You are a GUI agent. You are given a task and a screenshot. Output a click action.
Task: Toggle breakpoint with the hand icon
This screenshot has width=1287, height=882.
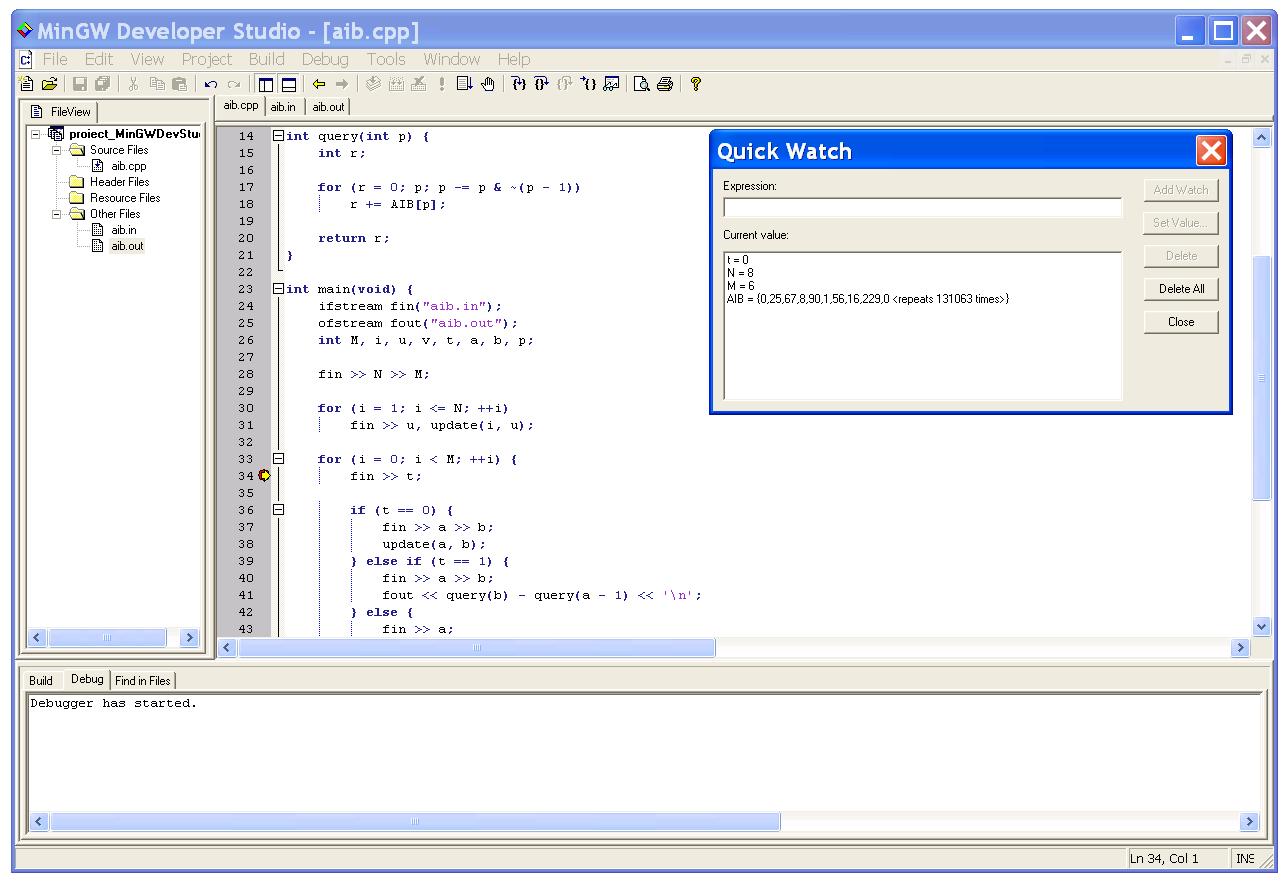[488, 85]
